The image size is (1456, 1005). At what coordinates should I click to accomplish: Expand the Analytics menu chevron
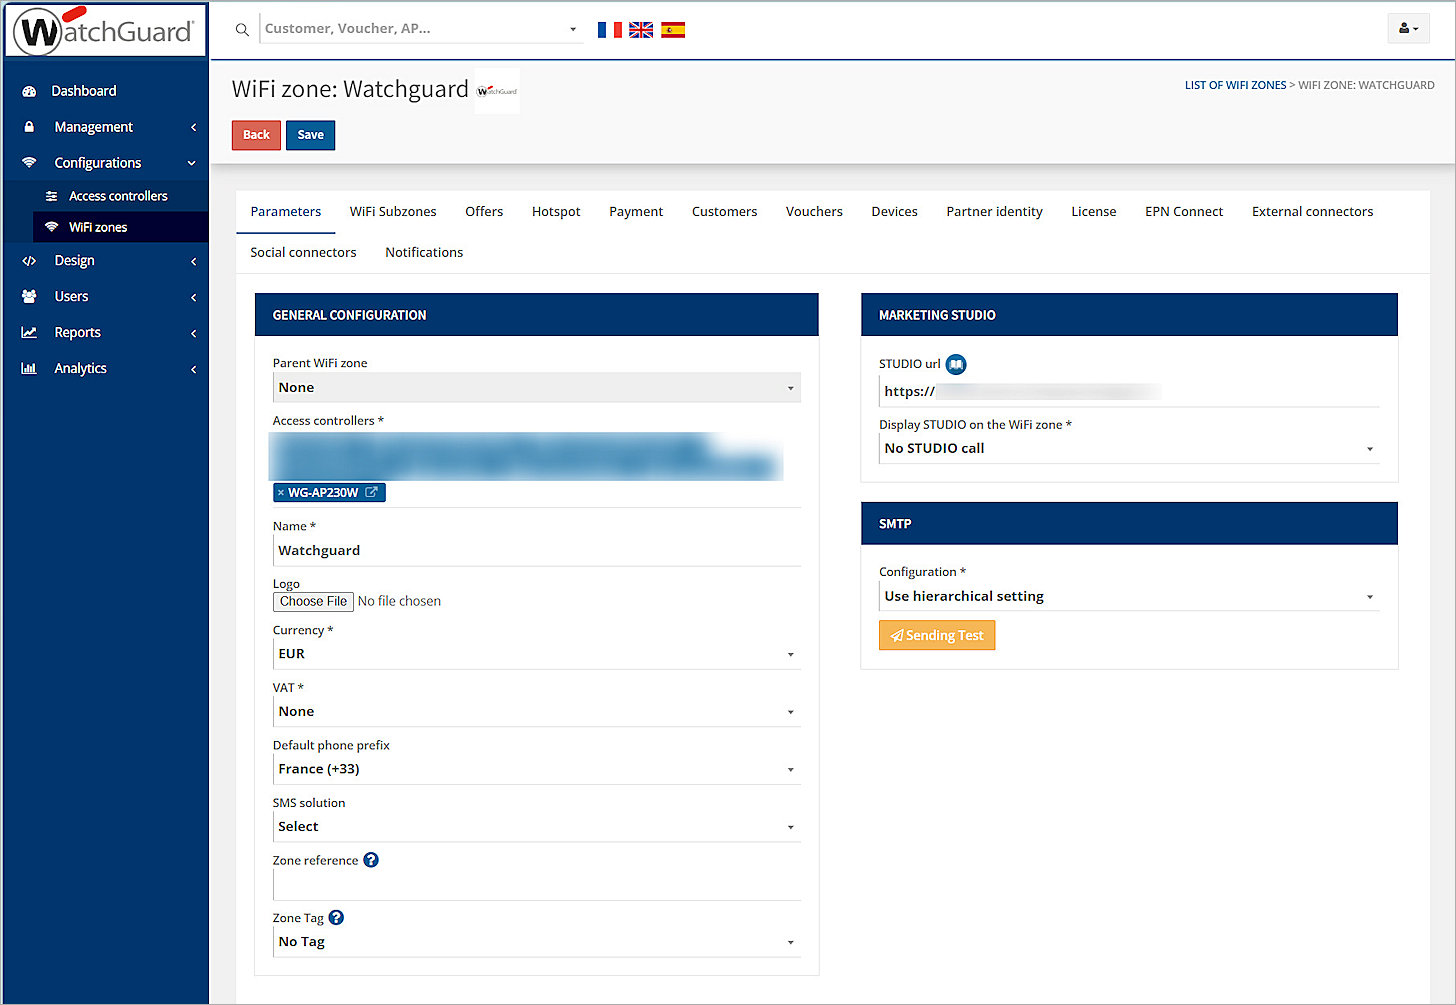coord(193,369)
